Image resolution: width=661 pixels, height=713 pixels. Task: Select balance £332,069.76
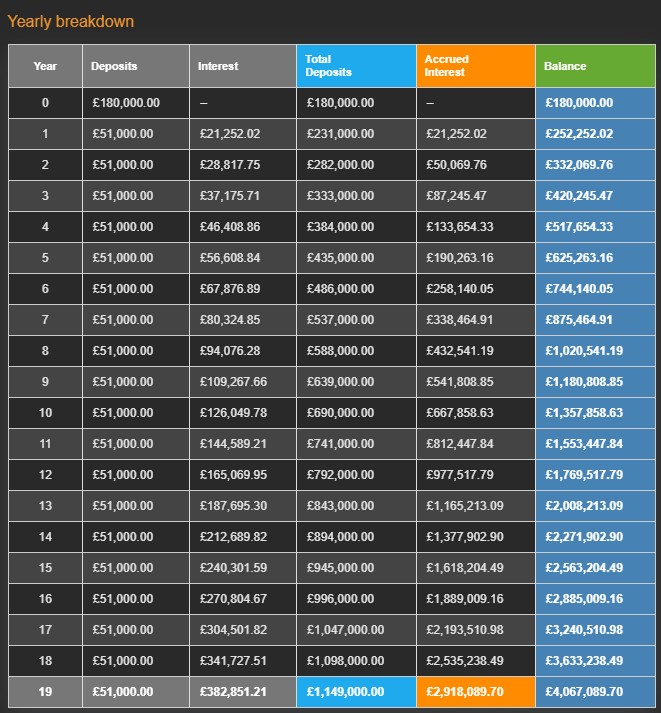tap(579, 165)
